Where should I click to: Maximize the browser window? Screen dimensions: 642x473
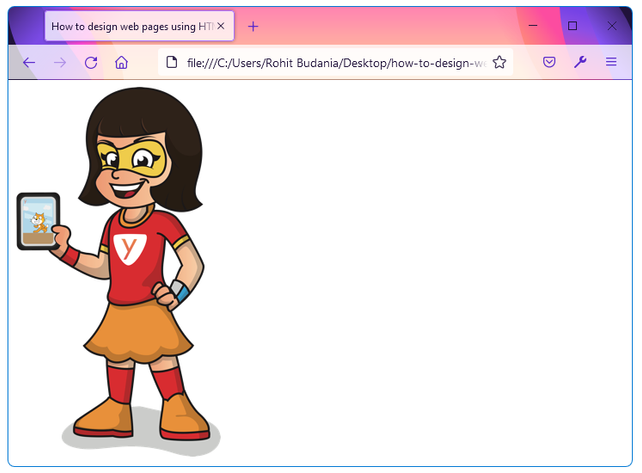click(572, 26)
